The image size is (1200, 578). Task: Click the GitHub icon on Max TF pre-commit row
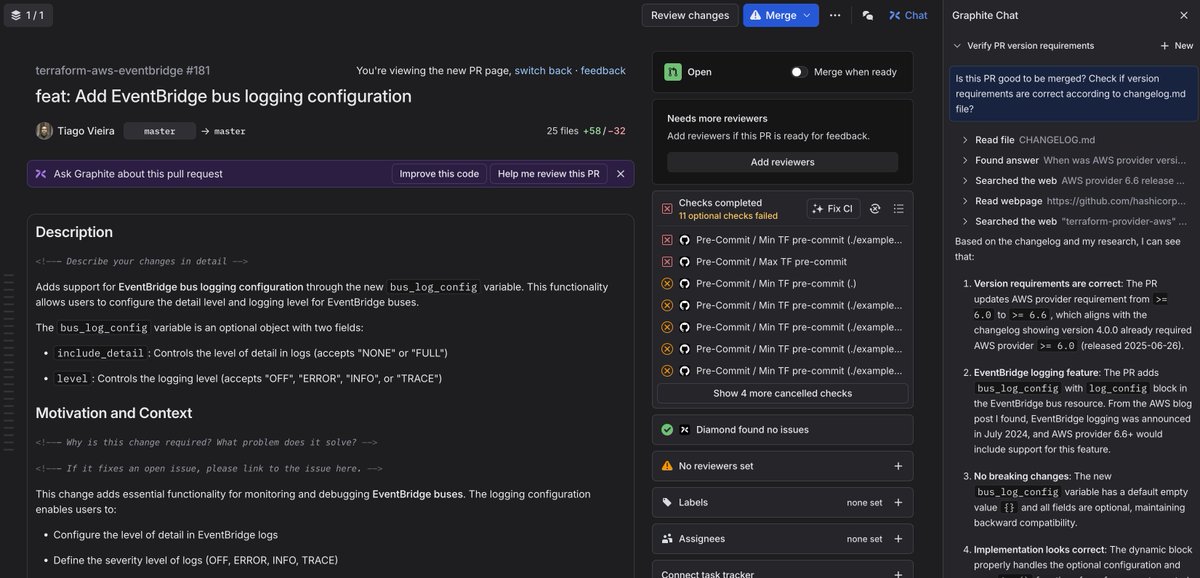(x=685, y=261)
